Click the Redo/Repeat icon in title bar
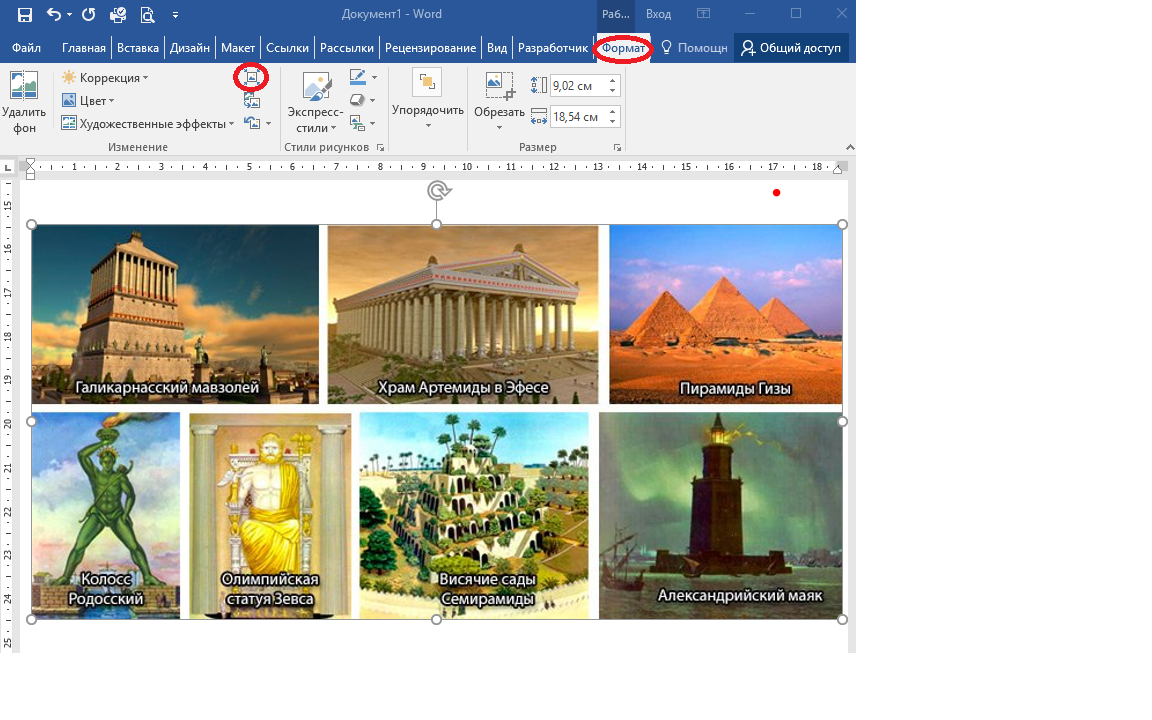The width and height of the screenshot is (1152, 720). [x=88, y=15]
